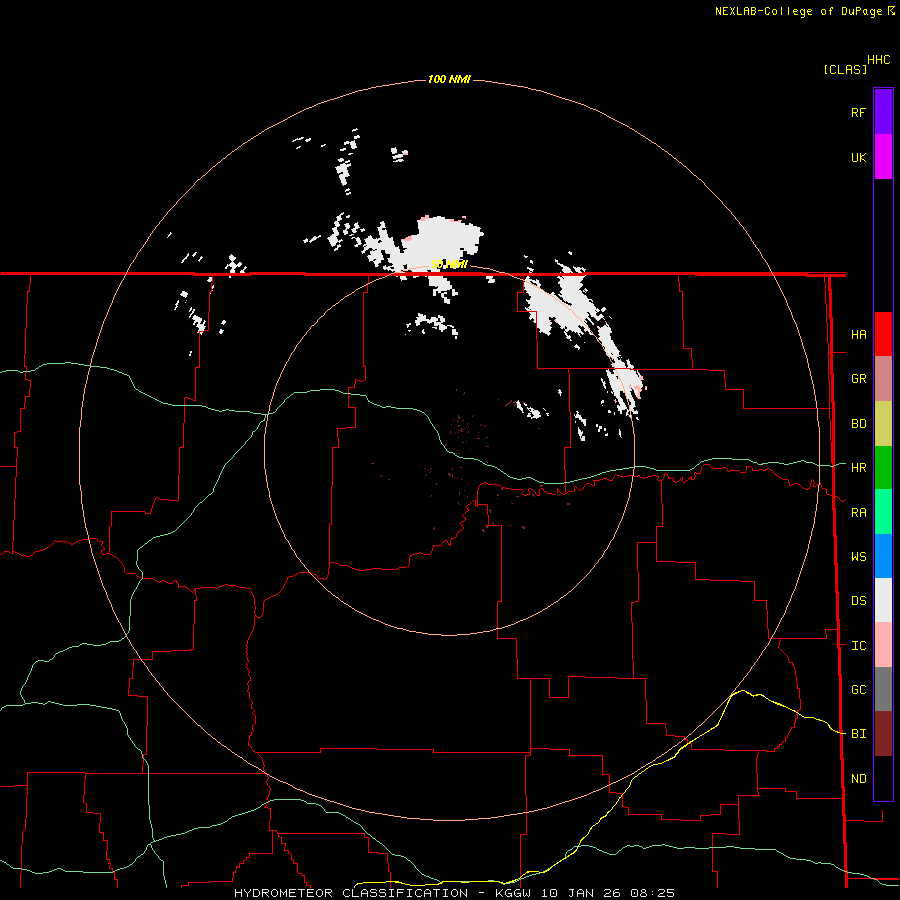The height and width of the screenshot is (900, 900).
Task: Click the 'BI' legend label
Action: point(858,734)
